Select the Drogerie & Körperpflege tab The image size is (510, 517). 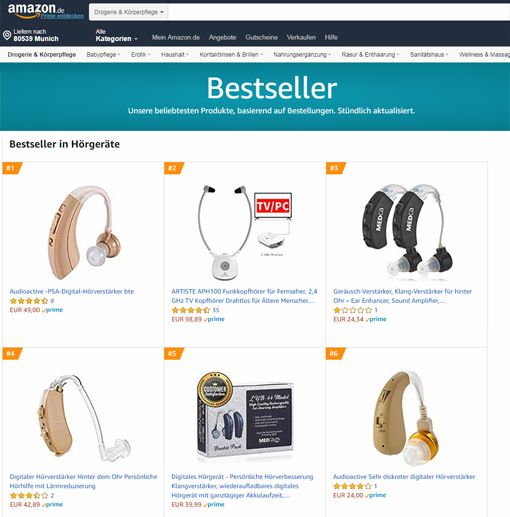point(42,54)
